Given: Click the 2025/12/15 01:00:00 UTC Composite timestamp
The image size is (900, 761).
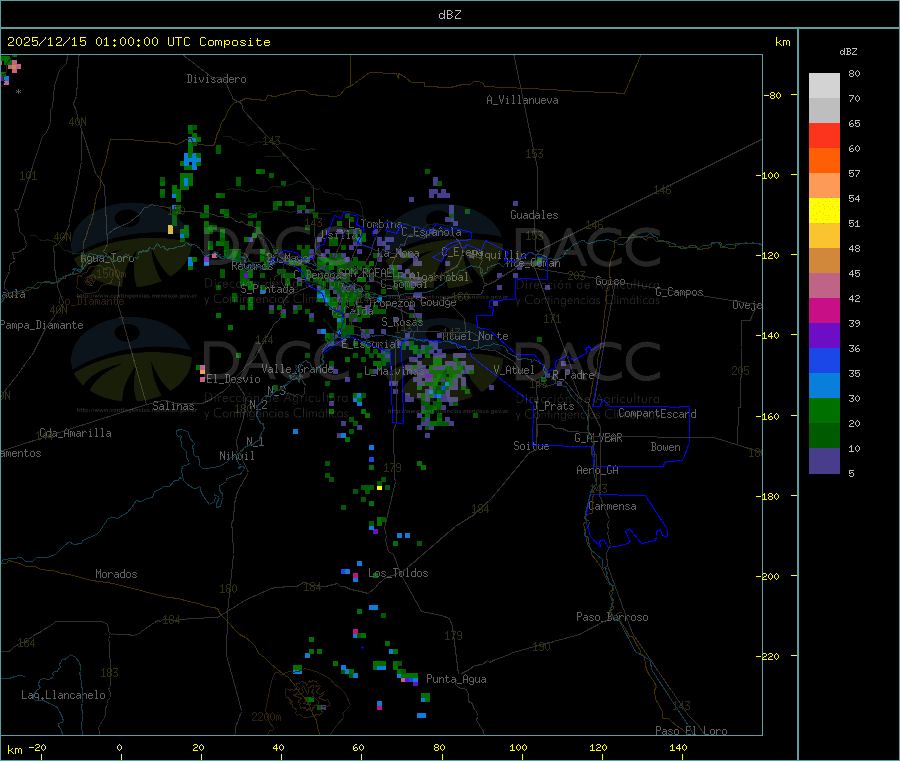Looking at the screenshot, I should pos(138,42).
